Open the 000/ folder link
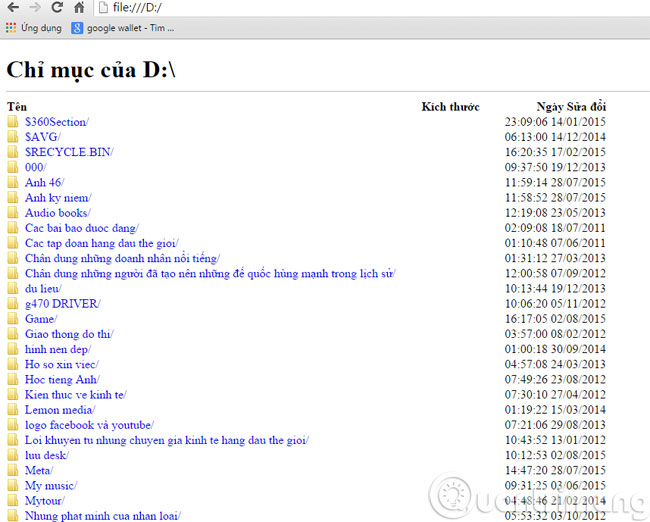Viewport: 650px width, 522px height. [x=36, y=167]
